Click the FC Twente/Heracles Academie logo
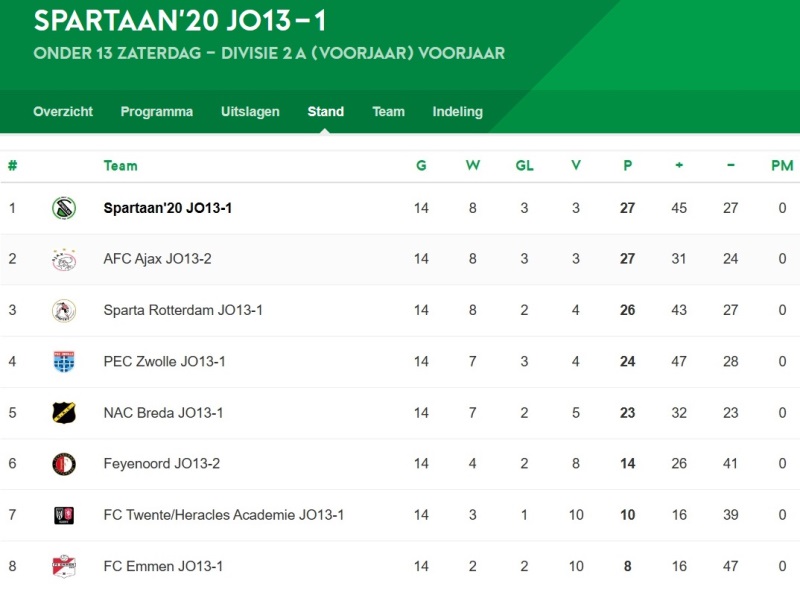The height and width of the screenshot is (589, 800). click(x=64, y=515)
